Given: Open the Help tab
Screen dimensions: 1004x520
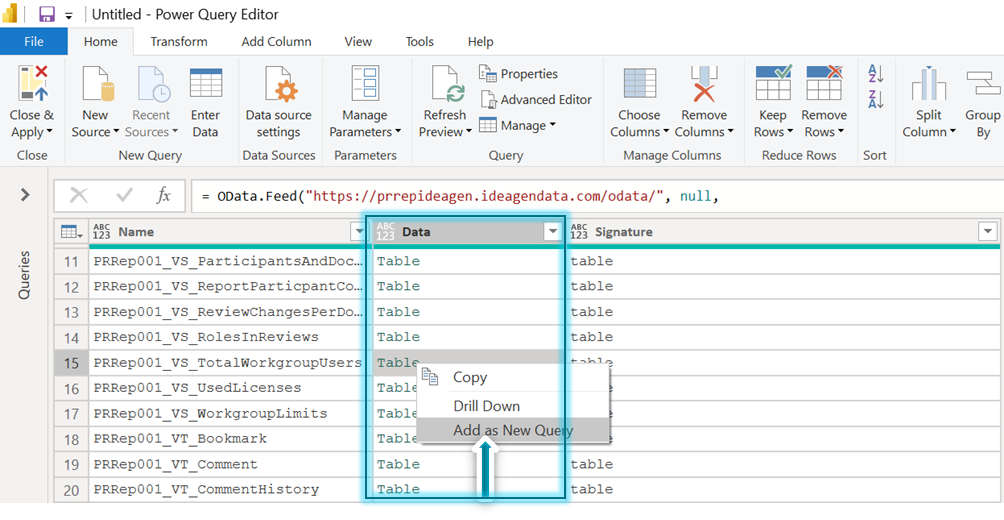Looking at the screenshot, I should 480,42.
